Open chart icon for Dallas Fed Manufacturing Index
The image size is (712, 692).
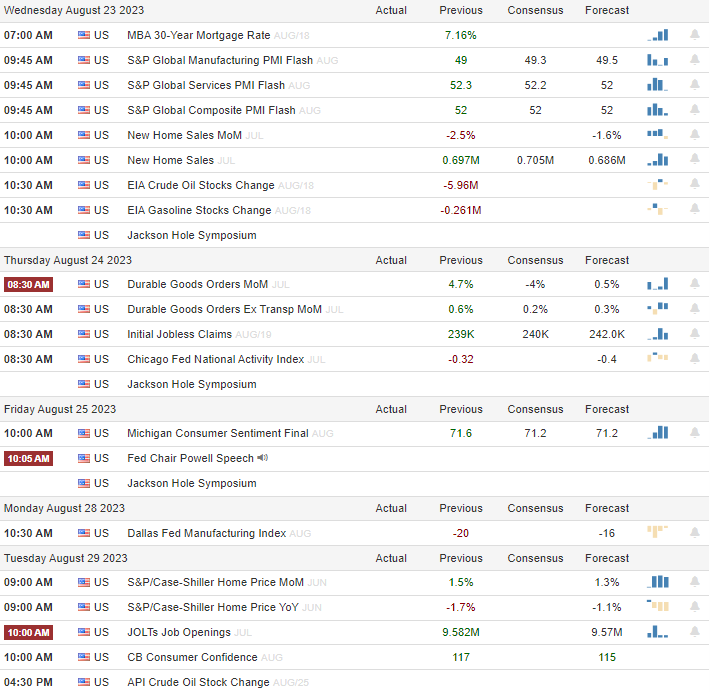tap(657, 531)
